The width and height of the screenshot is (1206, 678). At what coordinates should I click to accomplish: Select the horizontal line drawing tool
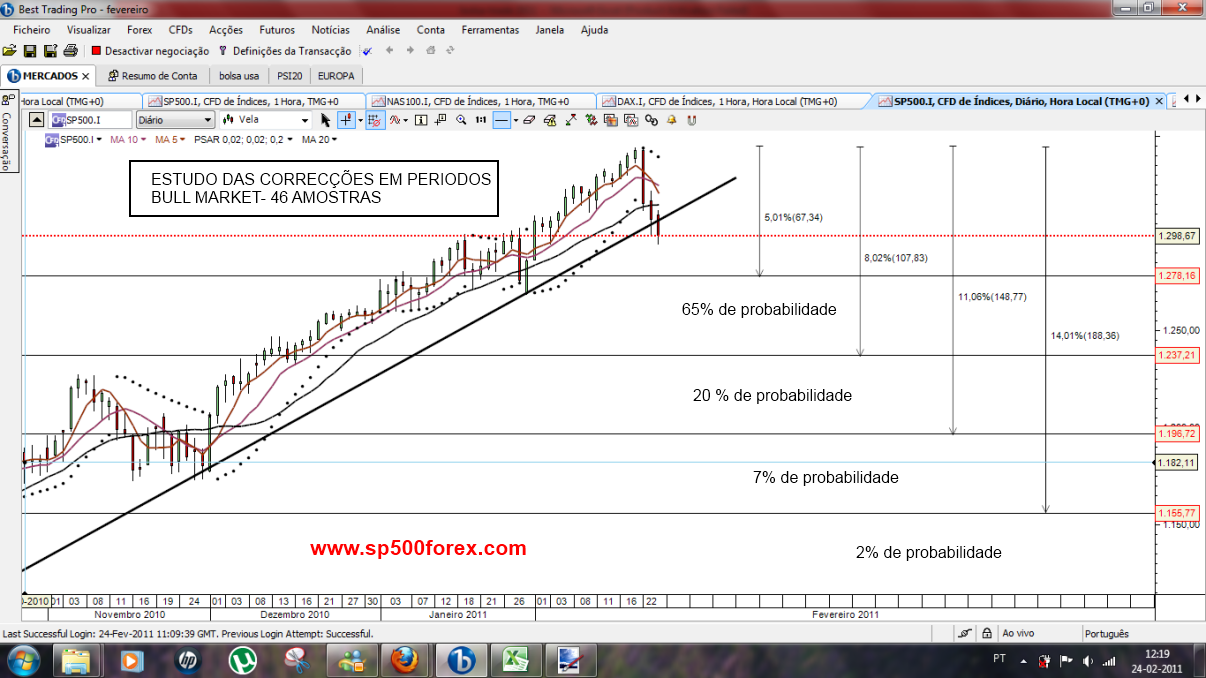click(502, 120)
